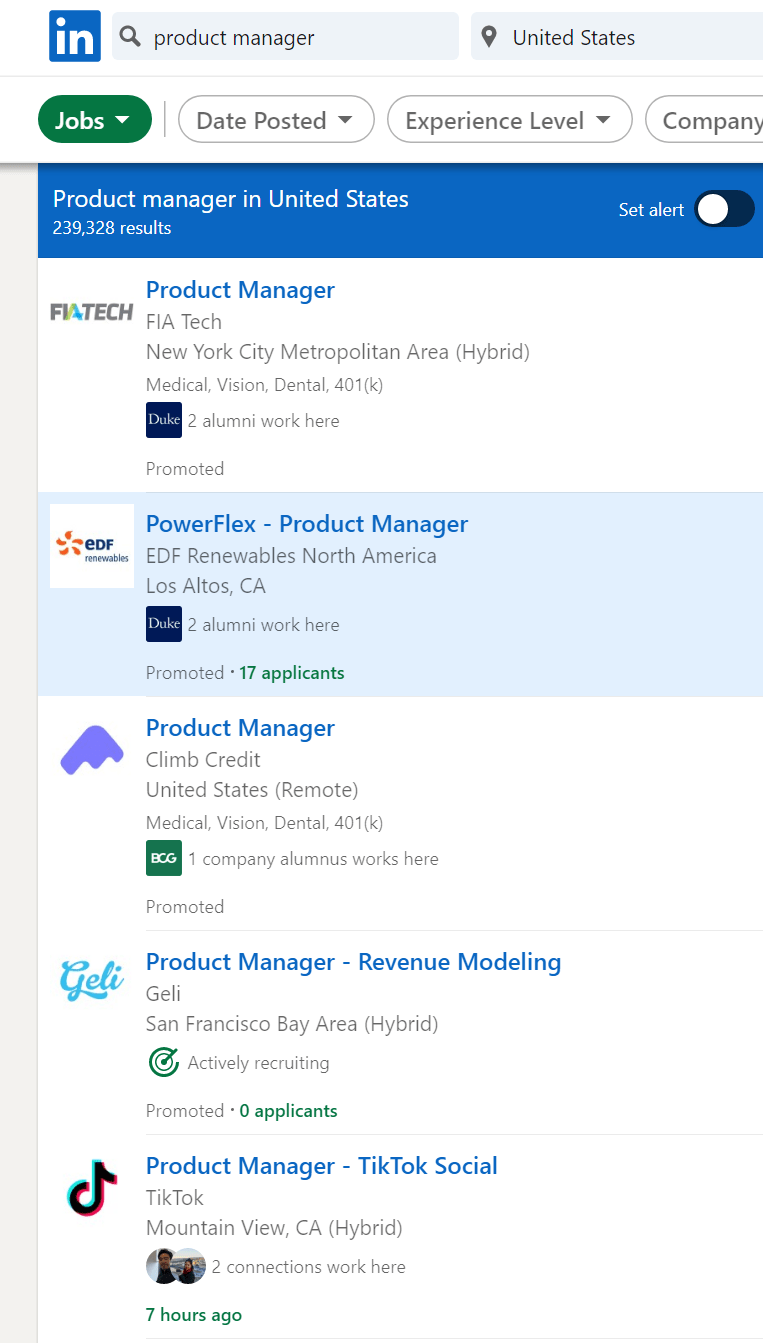The image size is (763, 1343).
Task: Click the TikTok company name text
Action: 175,1198
